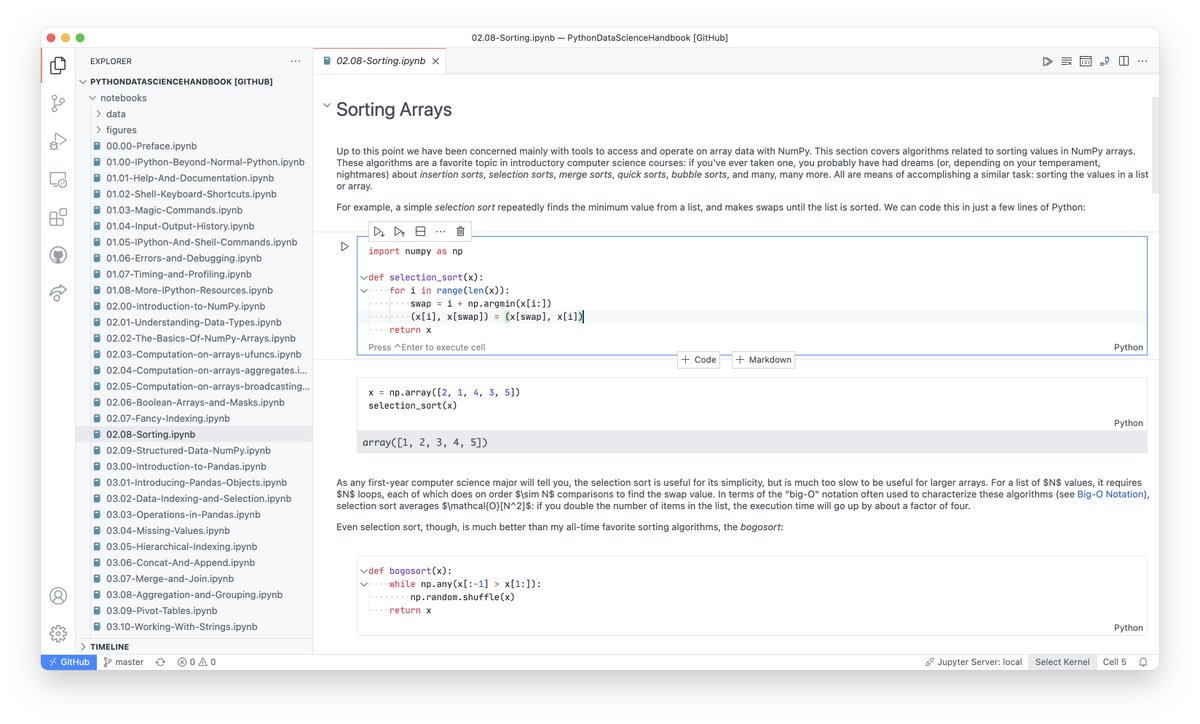Open more cell actions in cell toolbar

(x=440, y=231)
